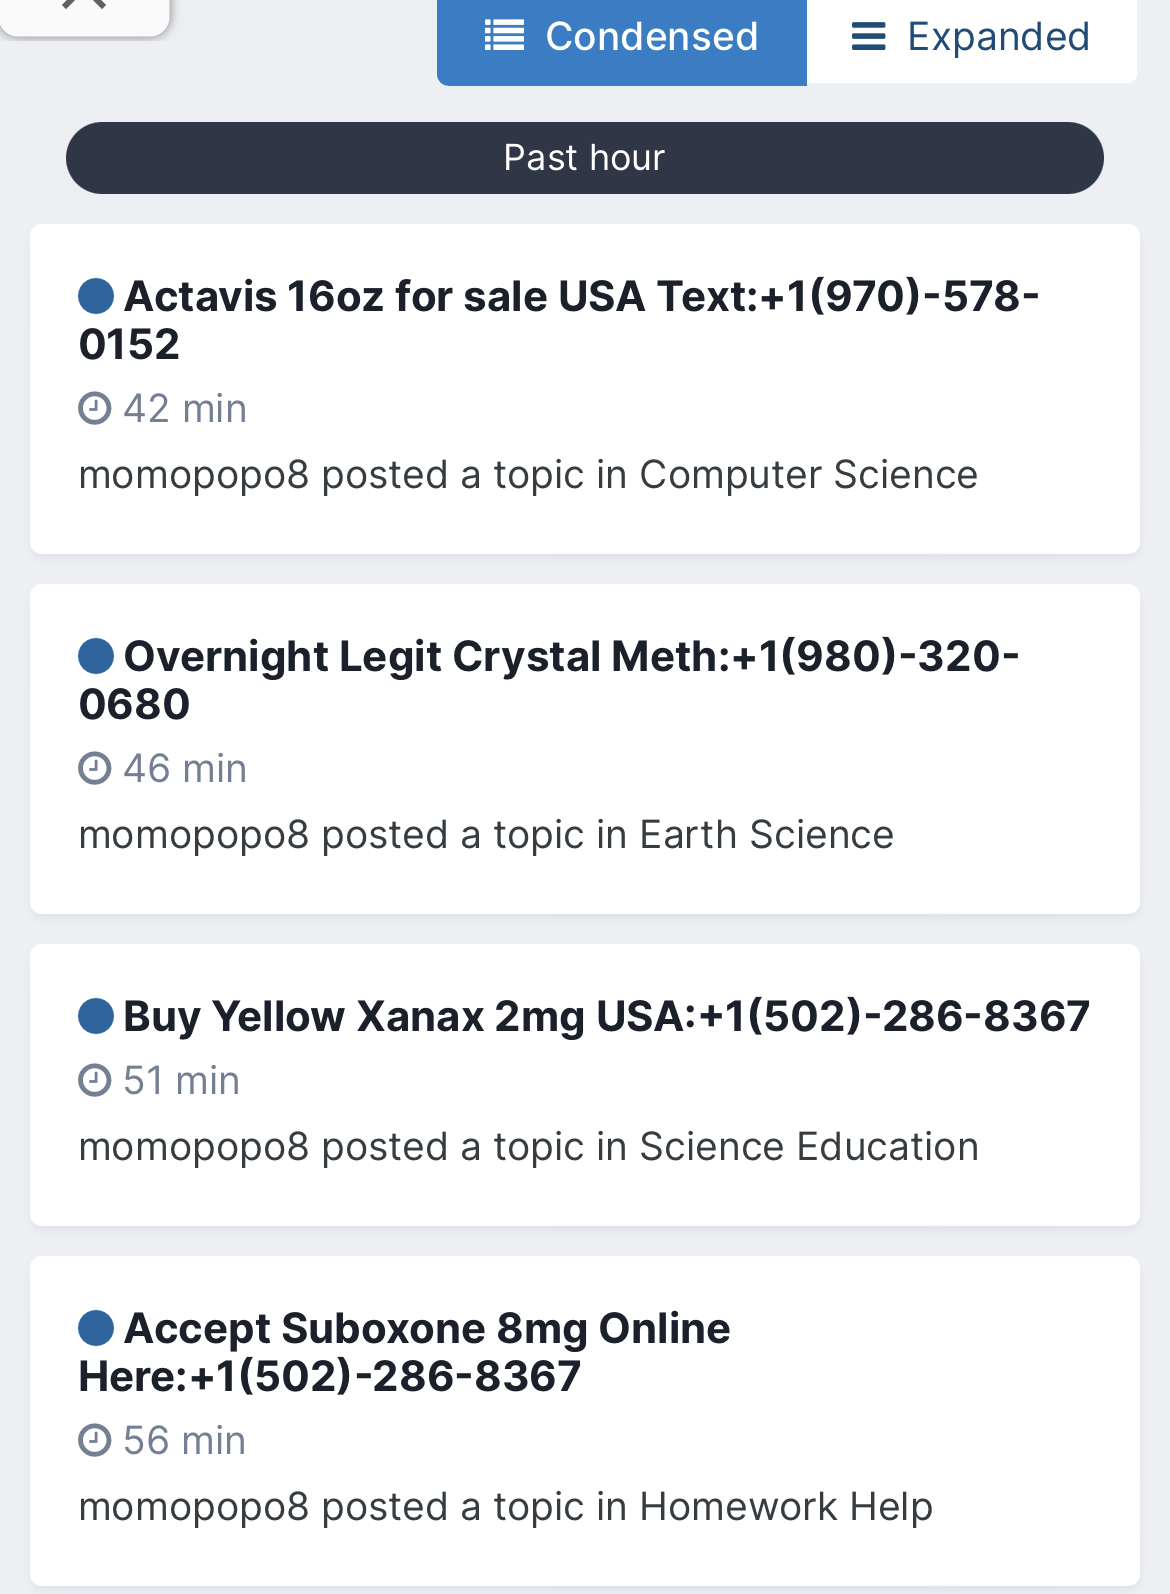Click unread dot beside Yellow Xanax topic
This screenshot has height=1594, width=1170.
point(96,1016)
